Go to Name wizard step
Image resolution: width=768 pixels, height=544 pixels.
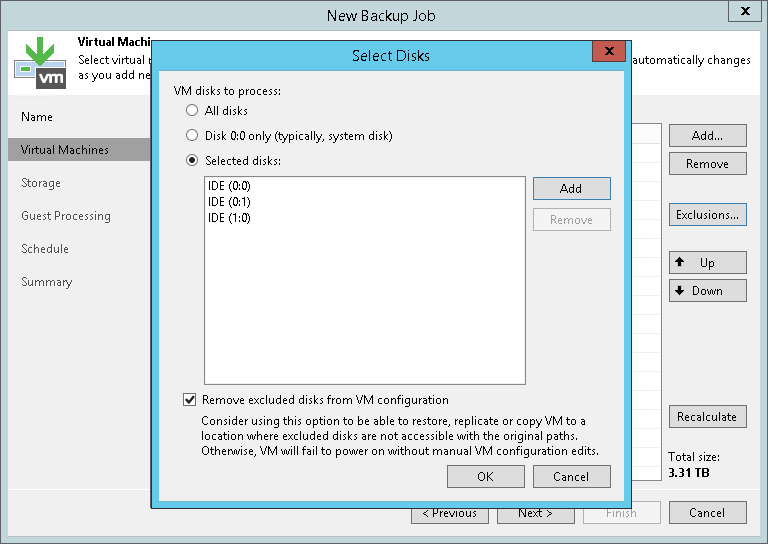[x=37, y=117]
